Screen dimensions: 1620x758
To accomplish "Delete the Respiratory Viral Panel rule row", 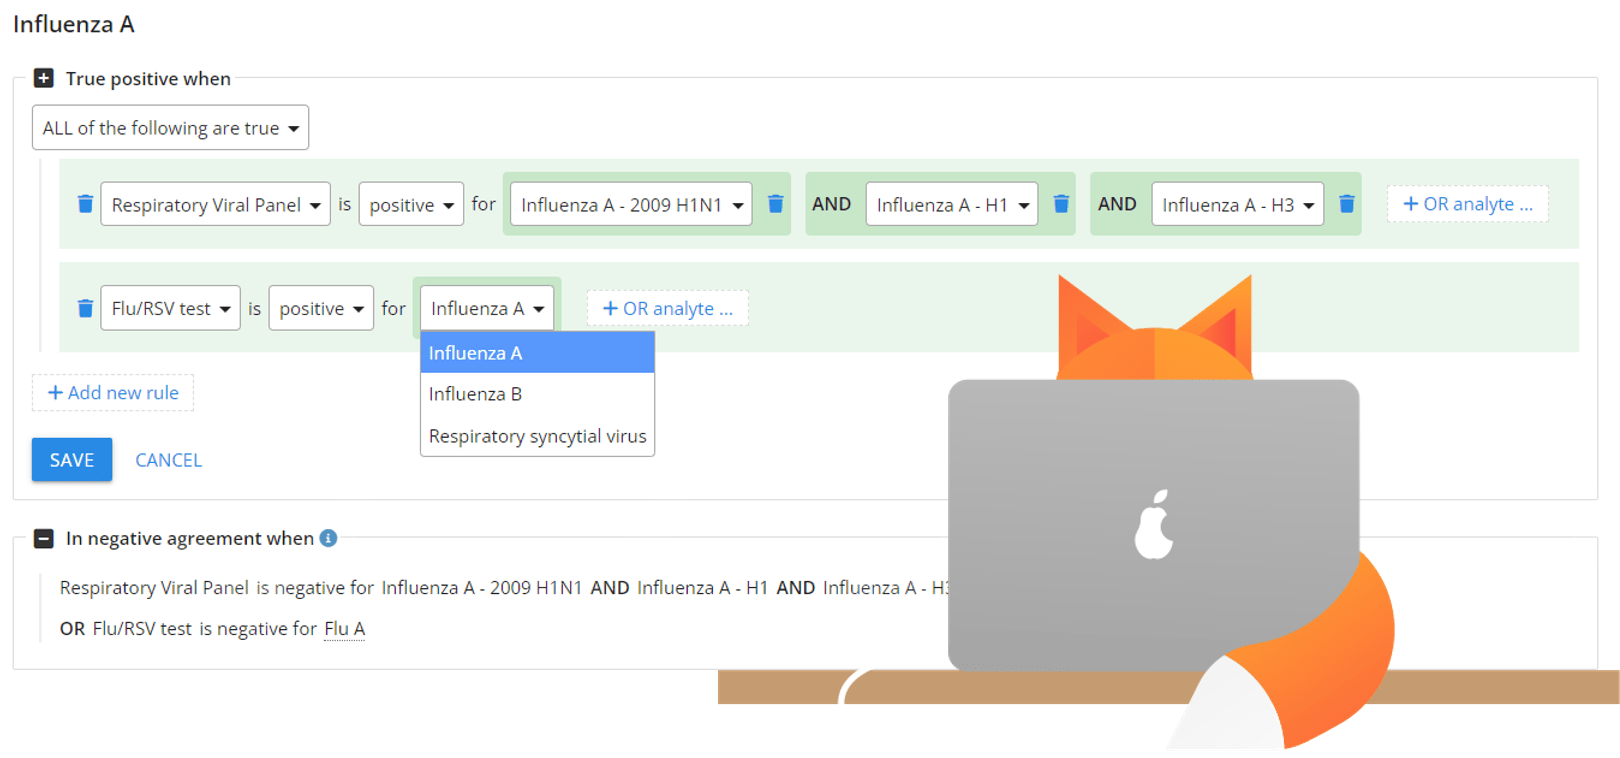I will [85, 204].
